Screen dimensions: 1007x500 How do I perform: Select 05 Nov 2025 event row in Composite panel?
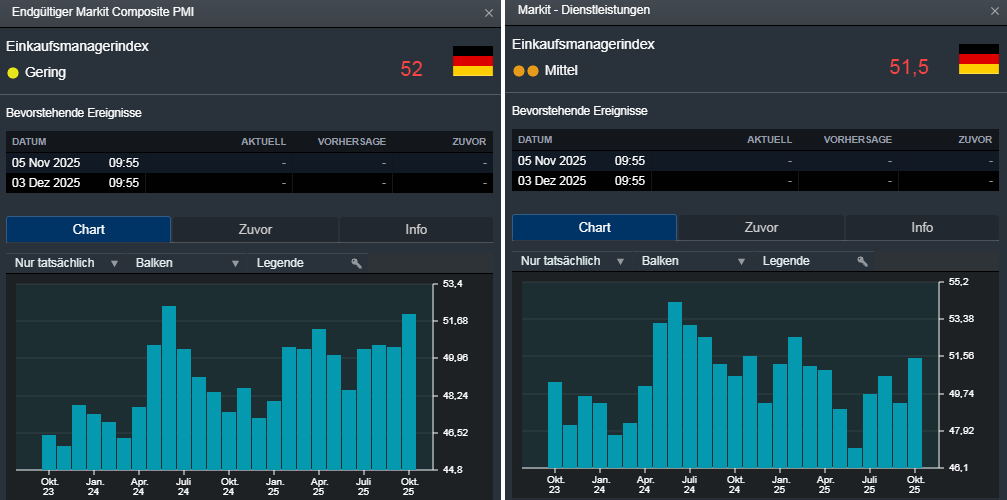[249, 162]
